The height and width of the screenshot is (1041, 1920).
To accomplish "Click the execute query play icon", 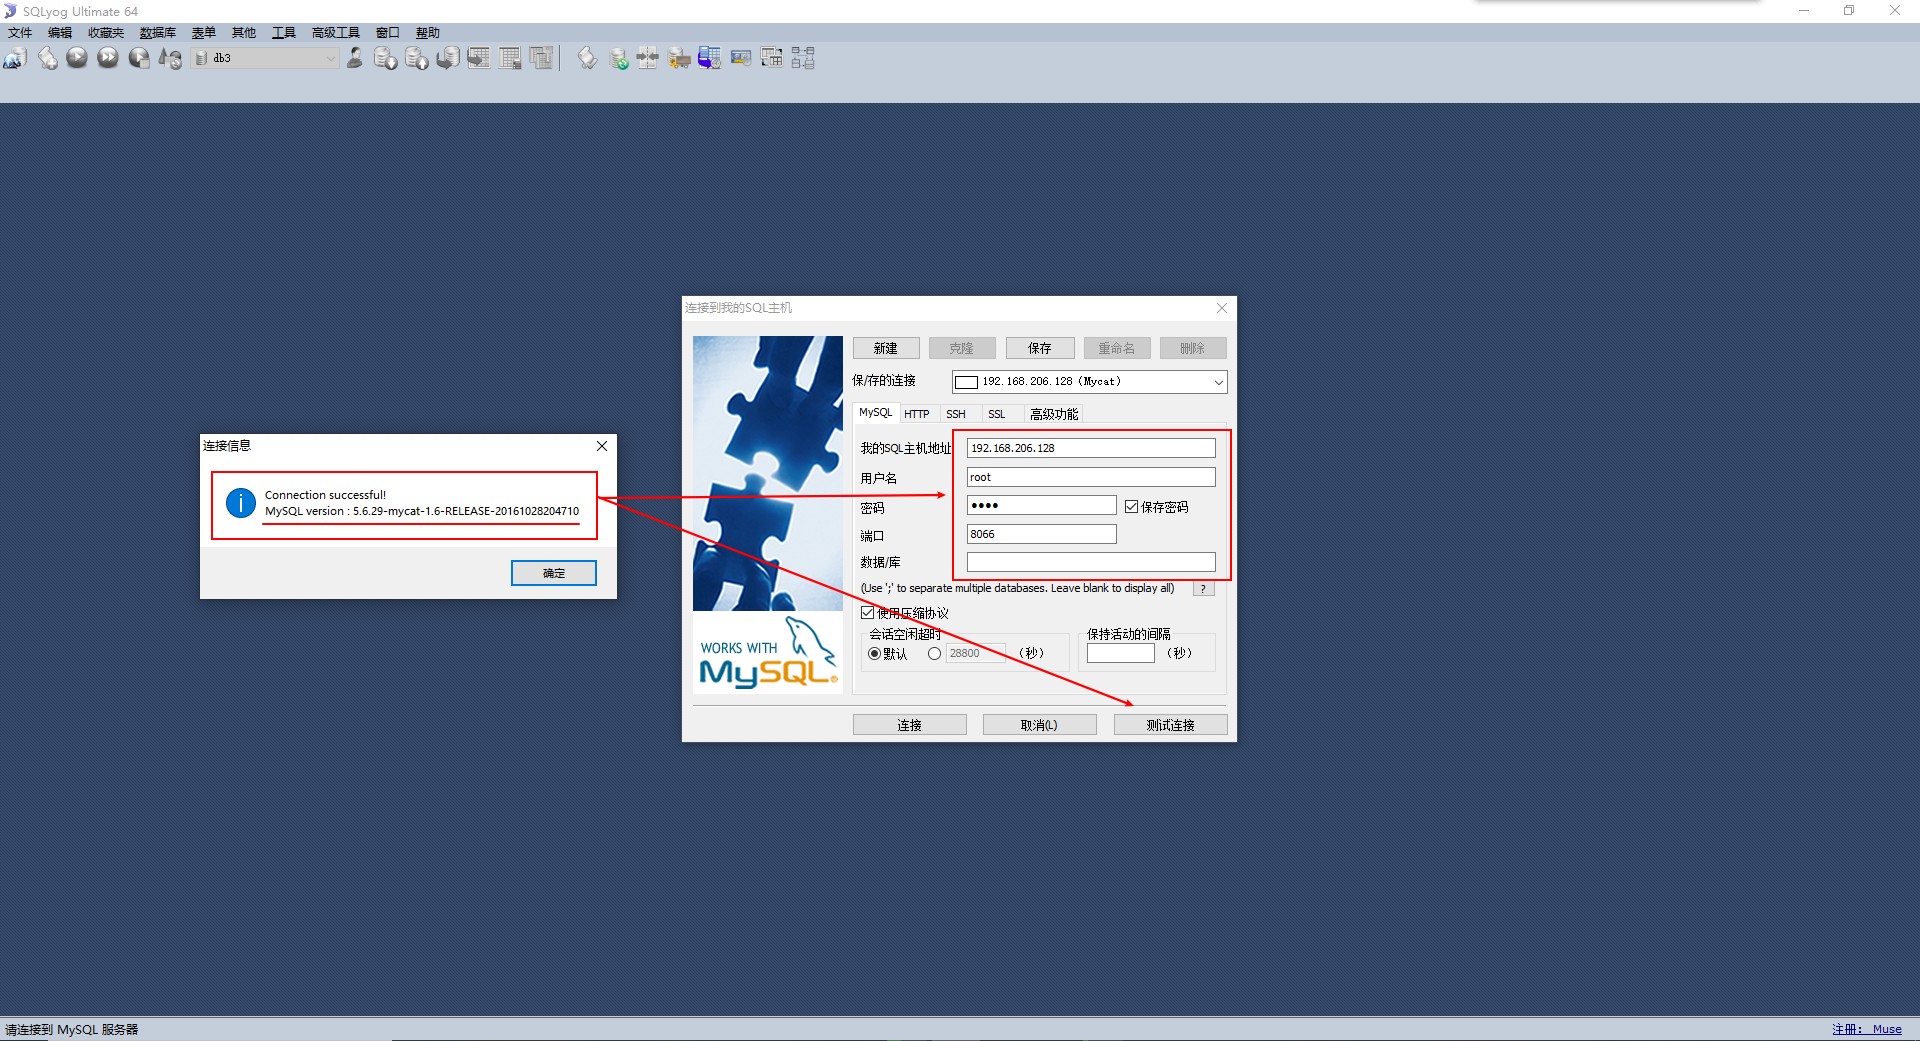I will pyautogui.click(x=77, y=58).
